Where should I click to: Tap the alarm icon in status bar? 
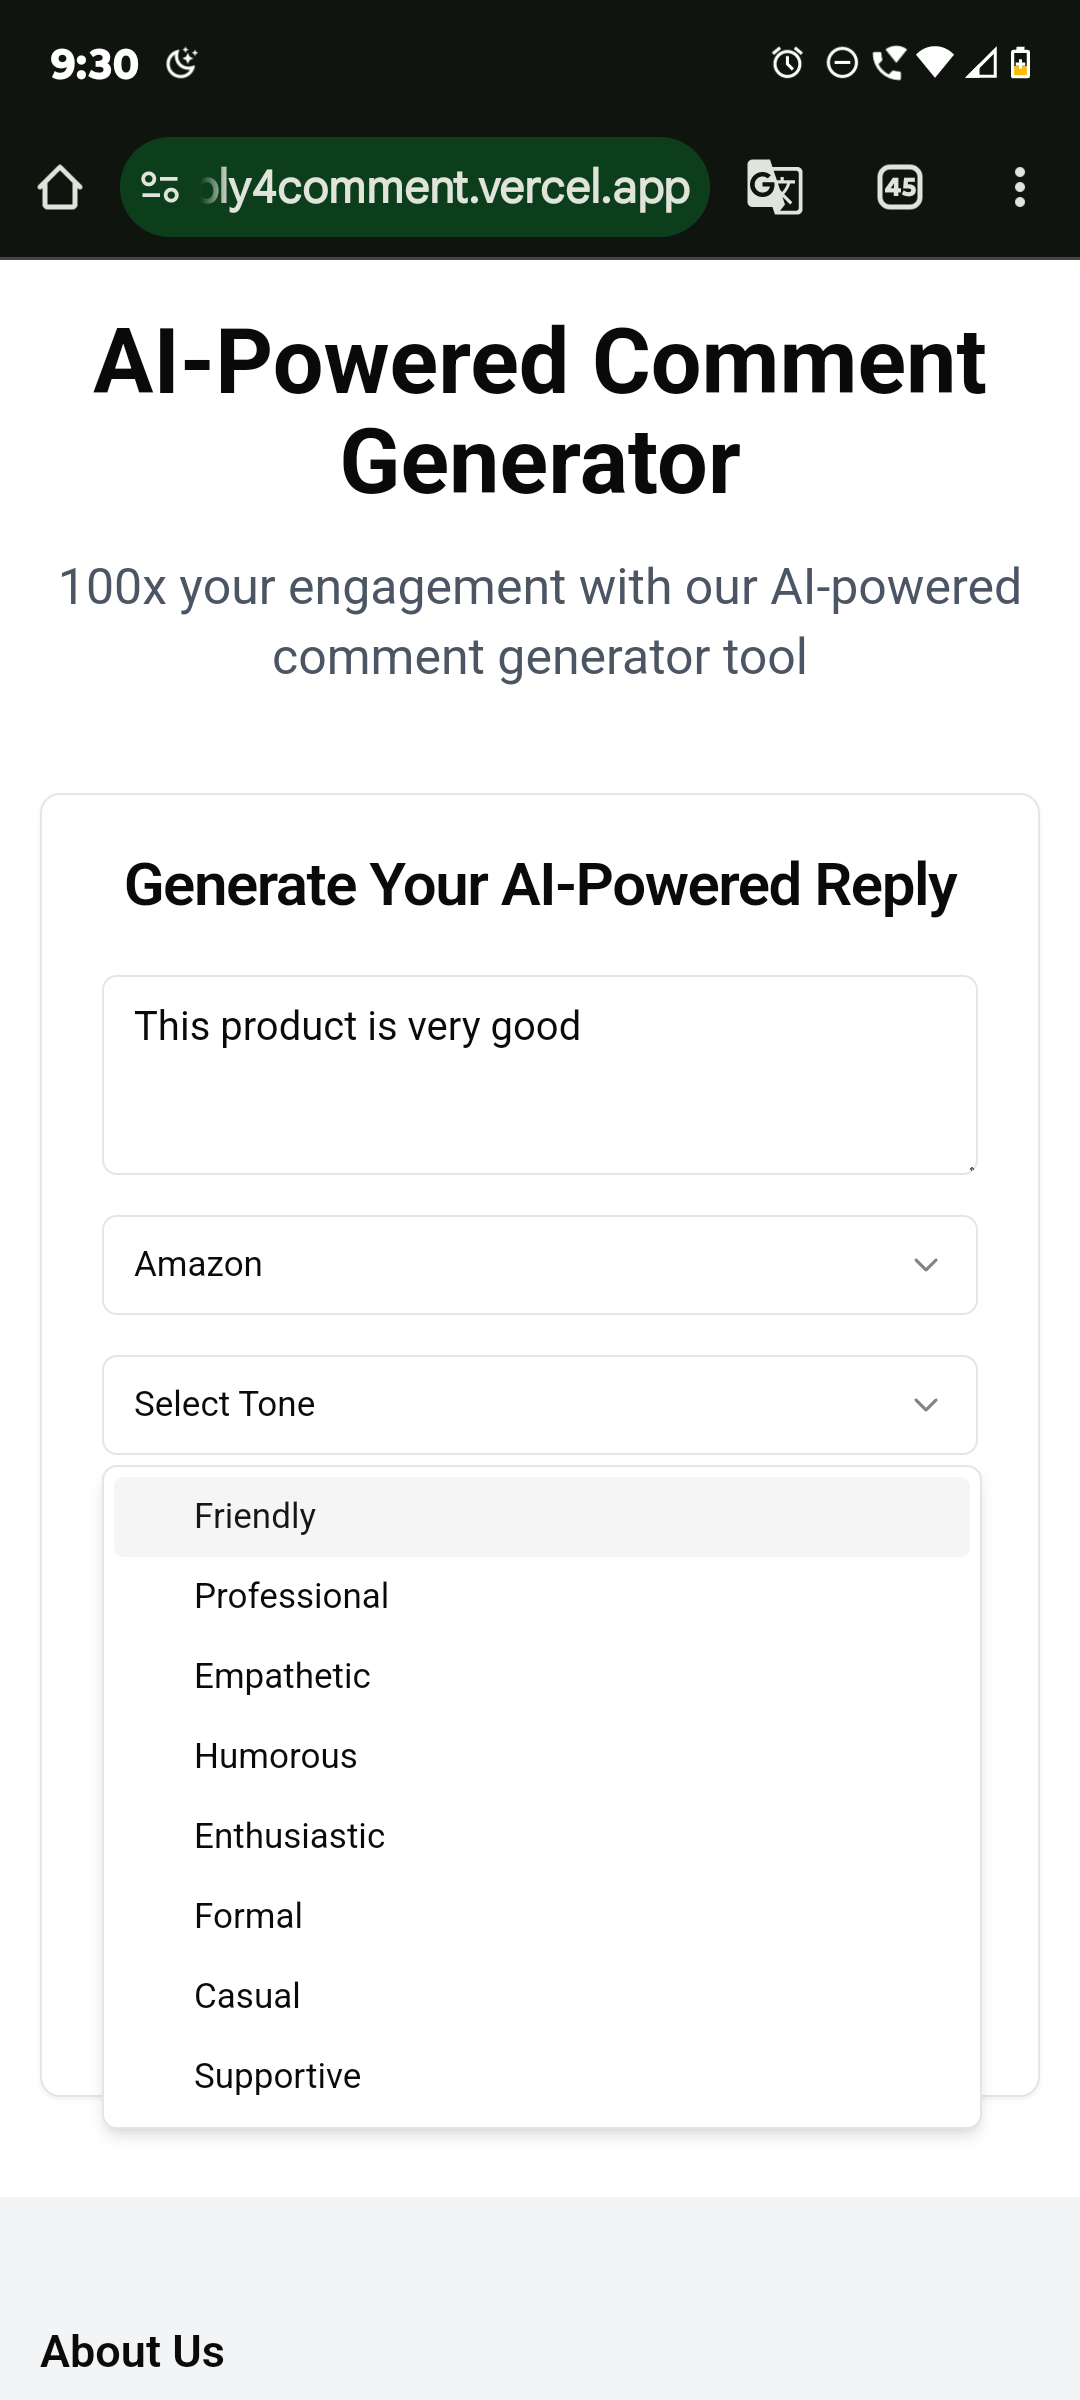click(x=787, y=63)
